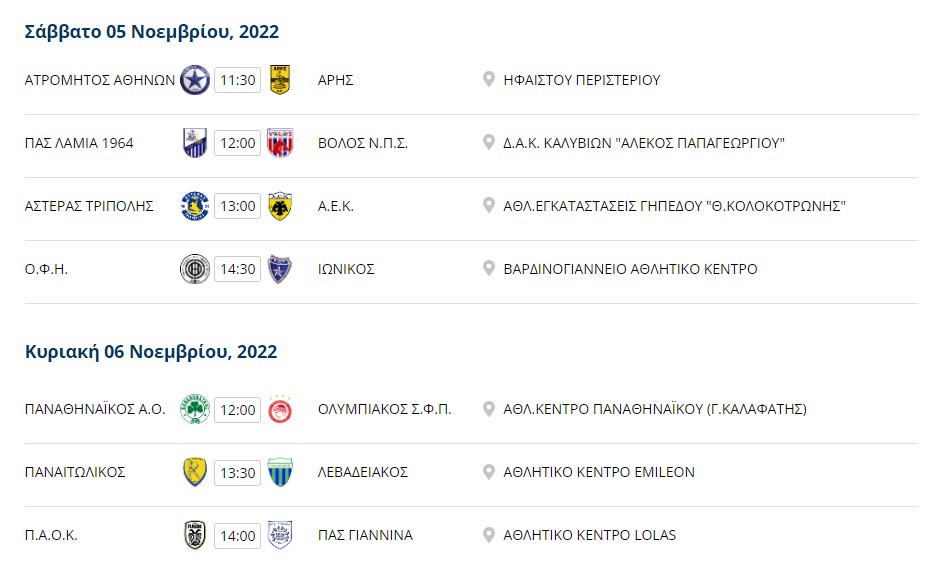
Task: Click location pin beside ΒΑΡΔΙΝΟΓΙΑΝΝΕΙΟ ΑΘΛΗΤΙΚΟ ΚΕΝΤΡΟ
Action: coord(489,268)
